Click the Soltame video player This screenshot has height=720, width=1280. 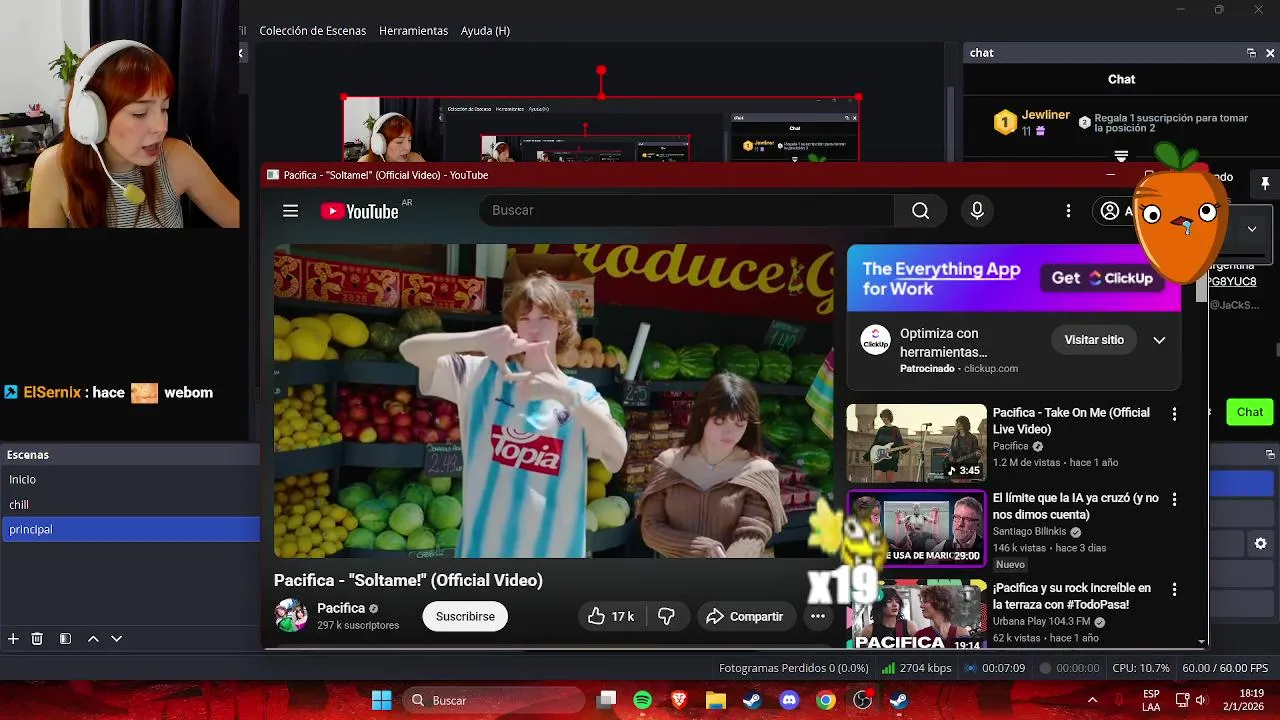[553, 401]
